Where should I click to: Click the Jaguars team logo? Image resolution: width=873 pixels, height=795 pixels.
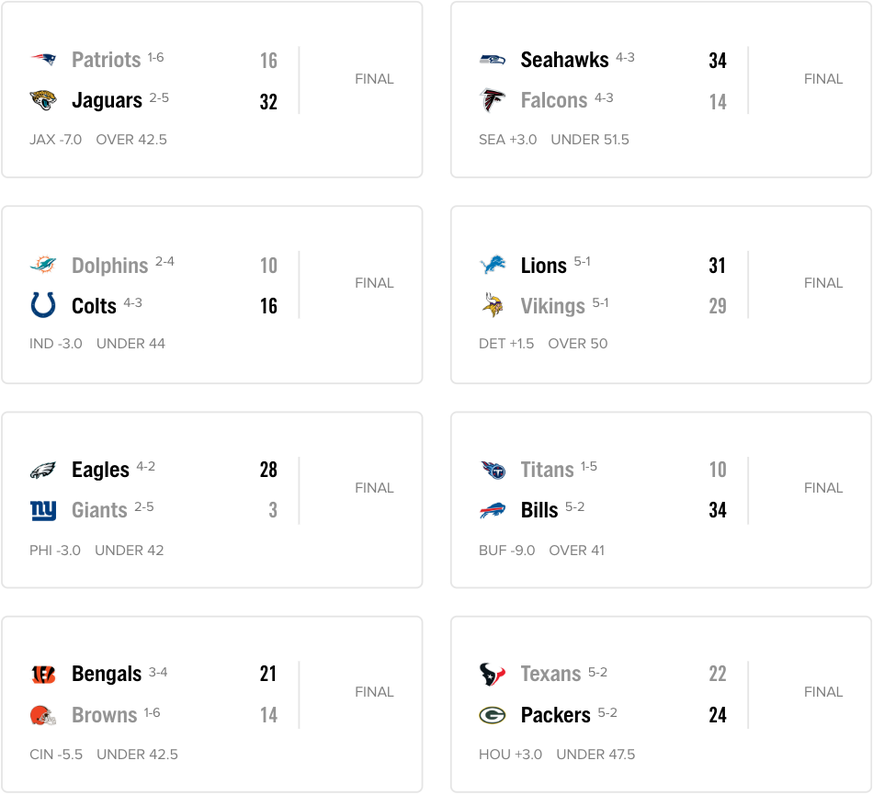tap(43, 101)
